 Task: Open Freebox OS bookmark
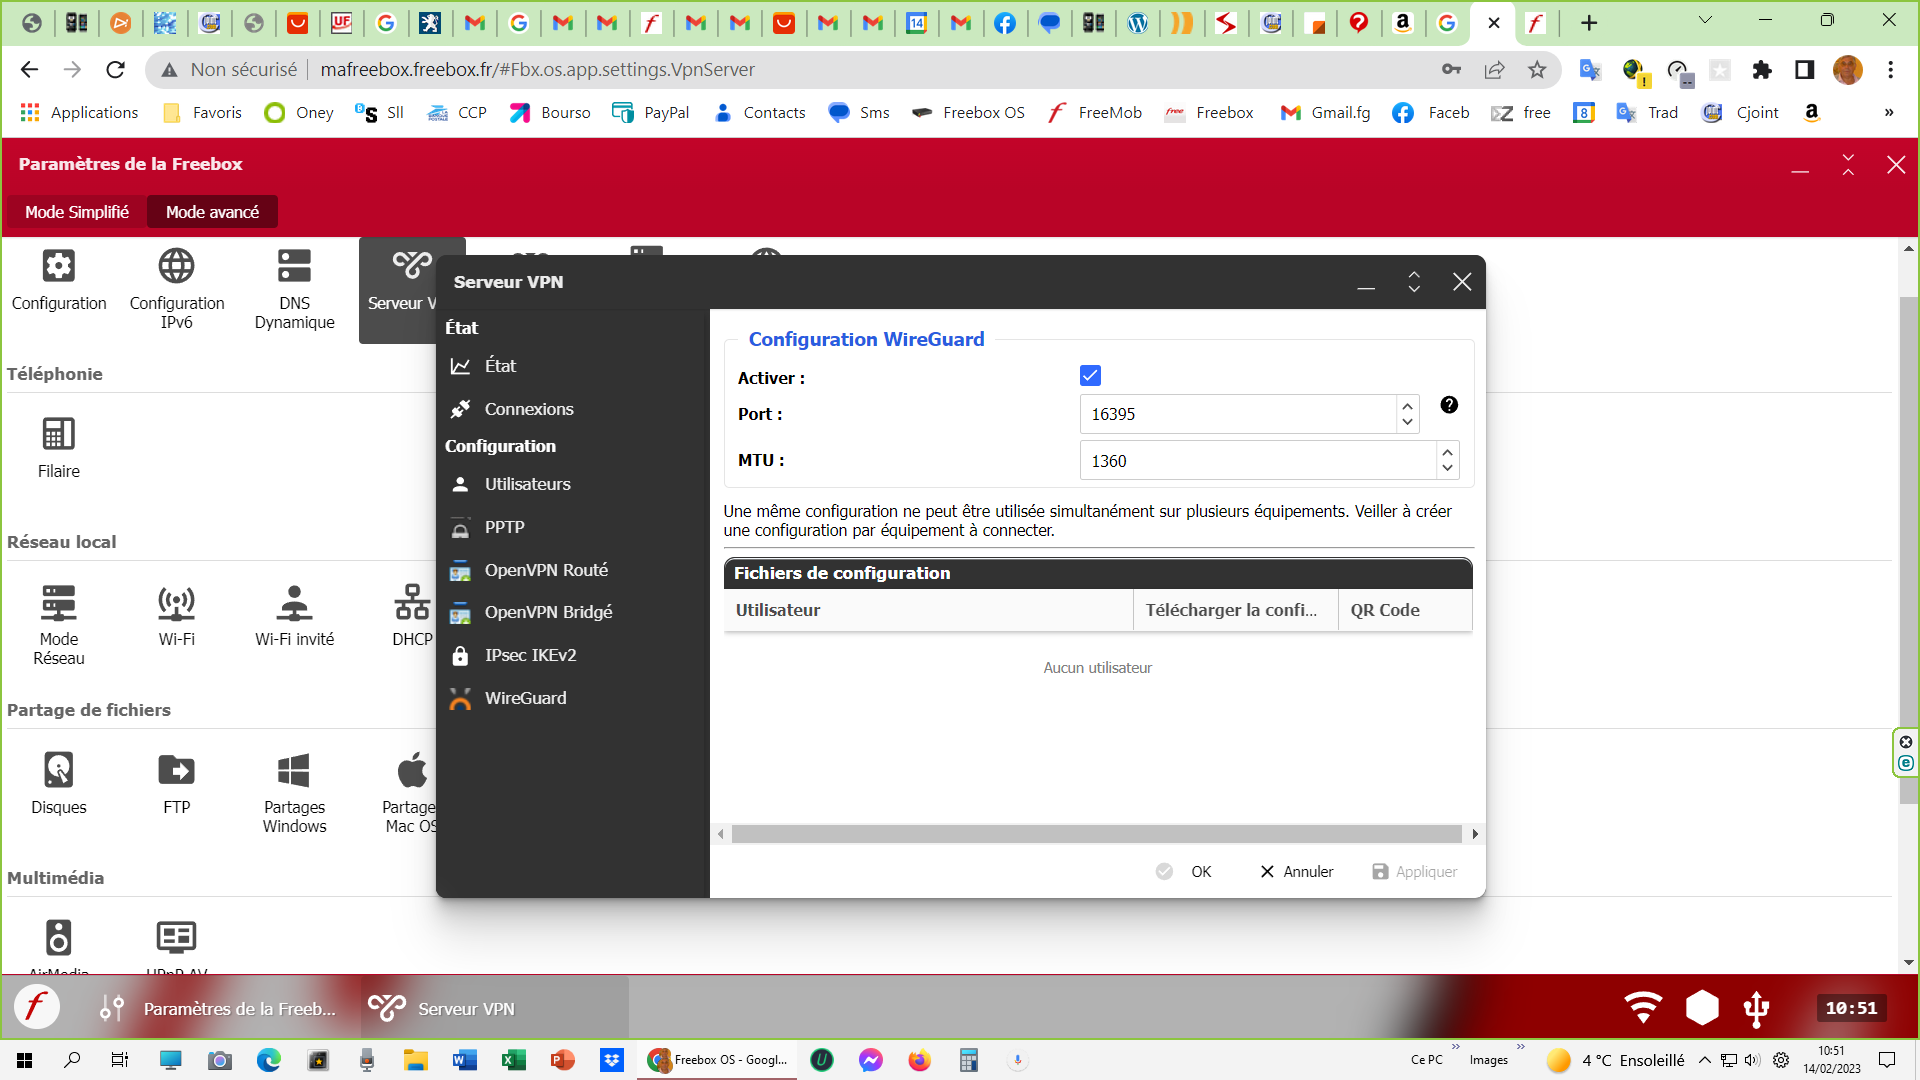point(969,113)
